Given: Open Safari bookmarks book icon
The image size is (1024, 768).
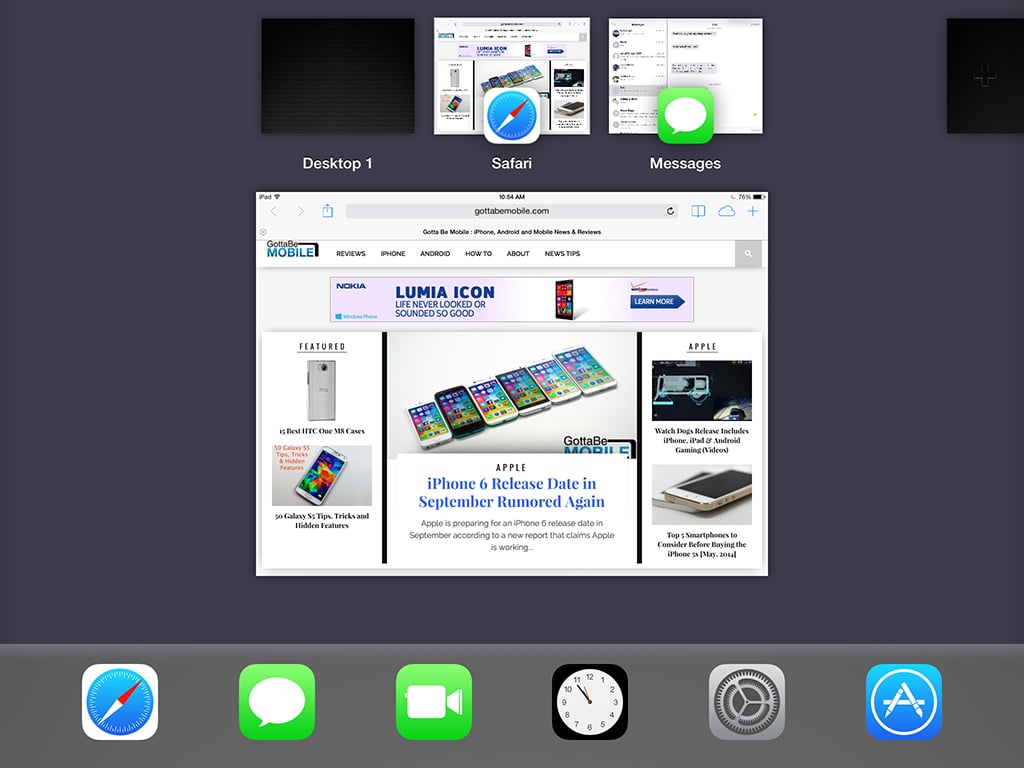Looking at the screenshot, I should [x=699, y=211].
